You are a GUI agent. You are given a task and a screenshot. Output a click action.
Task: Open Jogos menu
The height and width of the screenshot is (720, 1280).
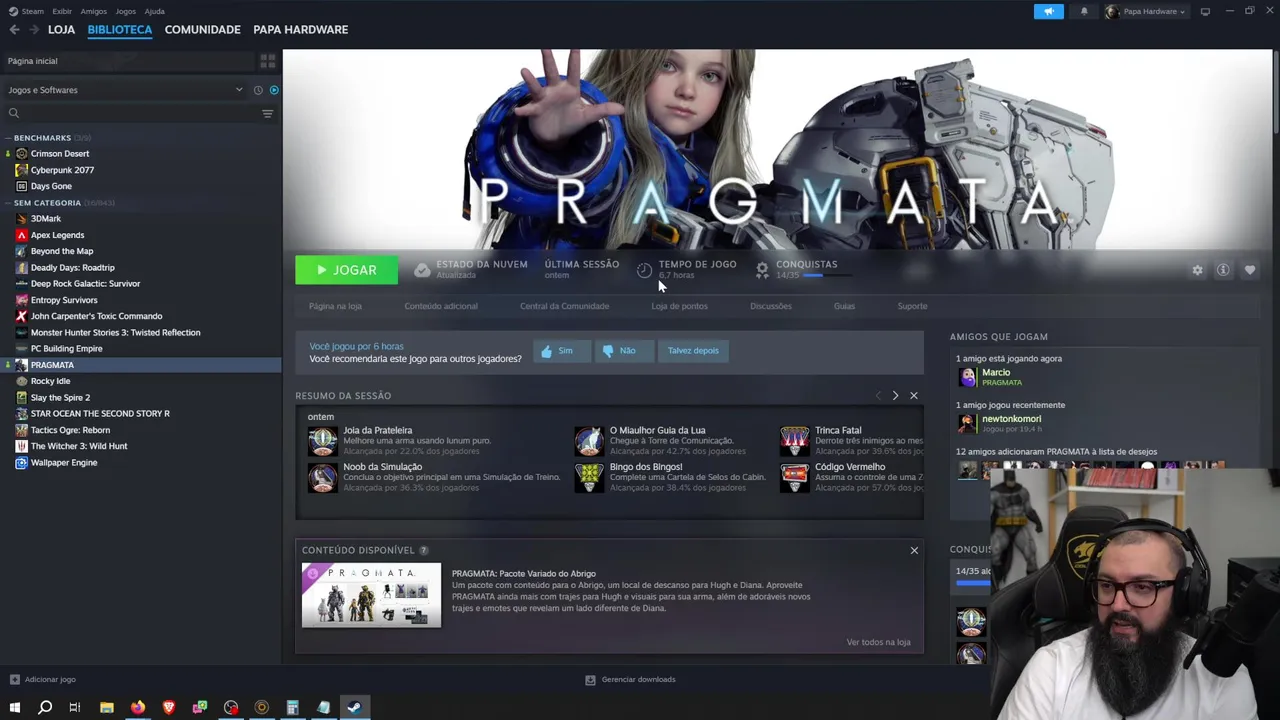[x=125, y=11]
